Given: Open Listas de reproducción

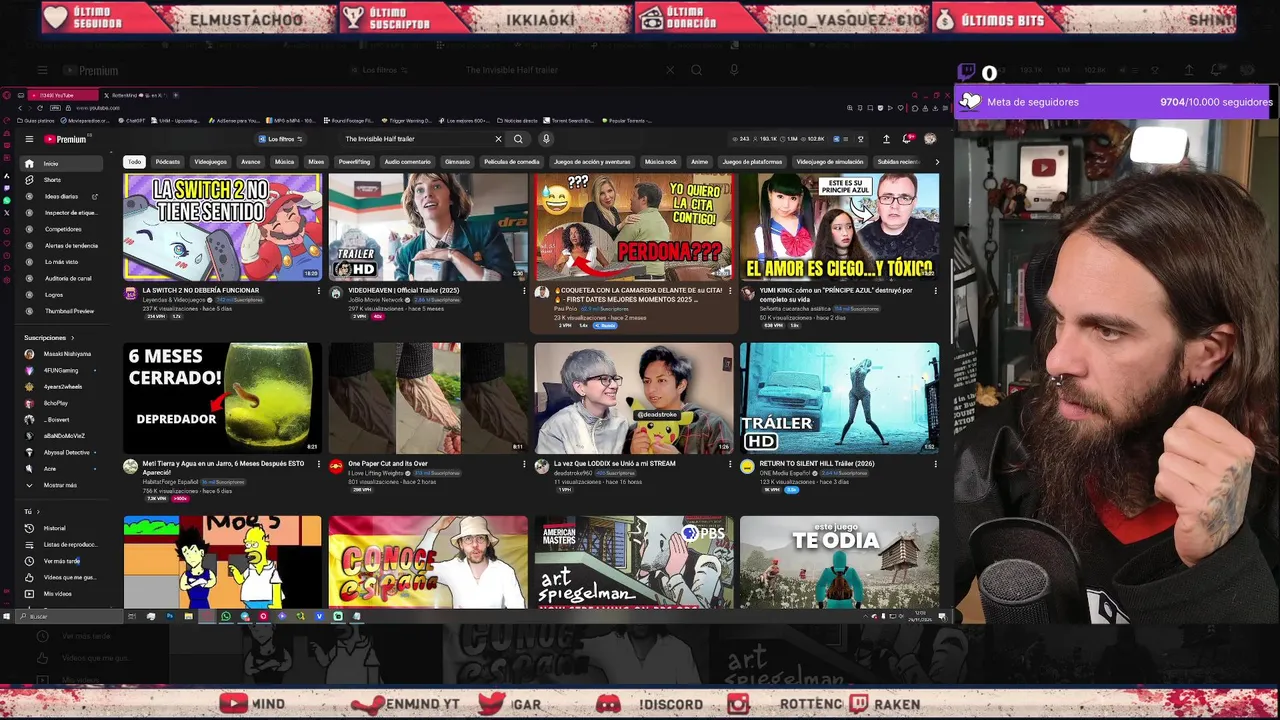Looking at the screenshot, I should 62,544.
